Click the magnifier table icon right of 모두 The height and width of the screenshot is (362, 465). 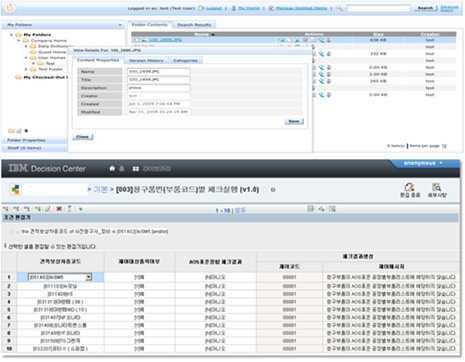(x=332, y=209)
